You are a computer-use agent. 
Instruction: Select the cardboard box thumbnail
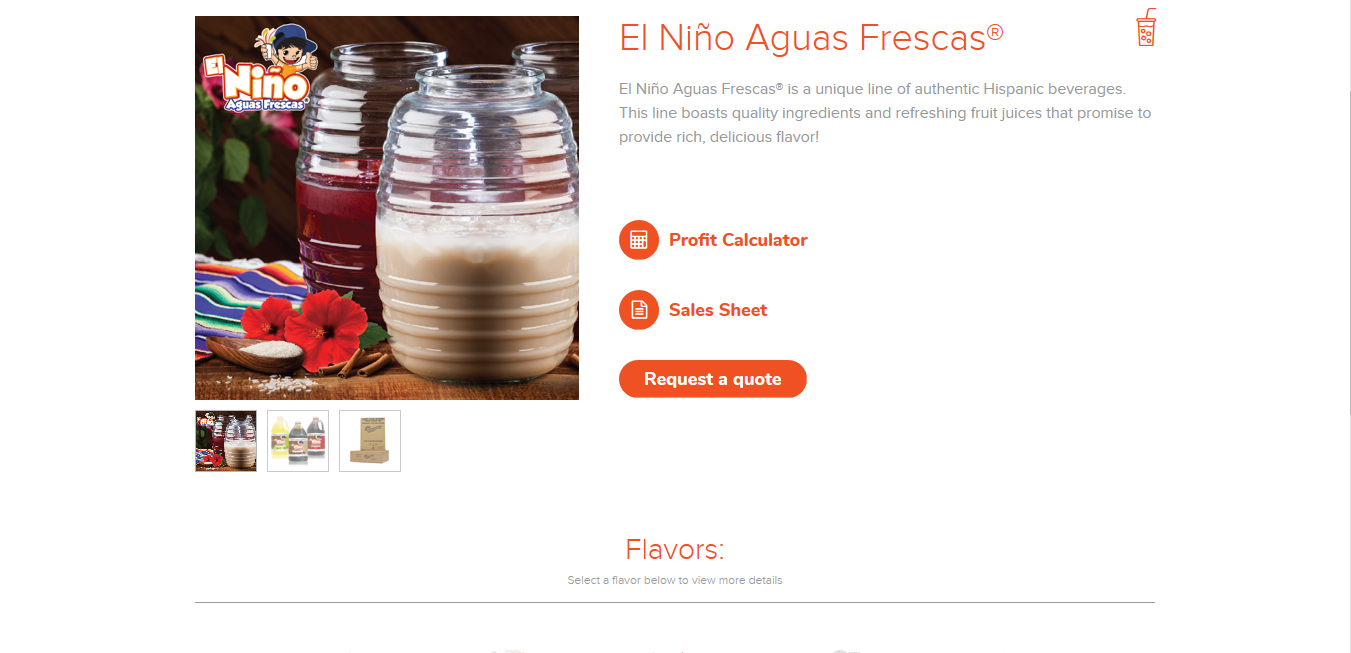370,441
